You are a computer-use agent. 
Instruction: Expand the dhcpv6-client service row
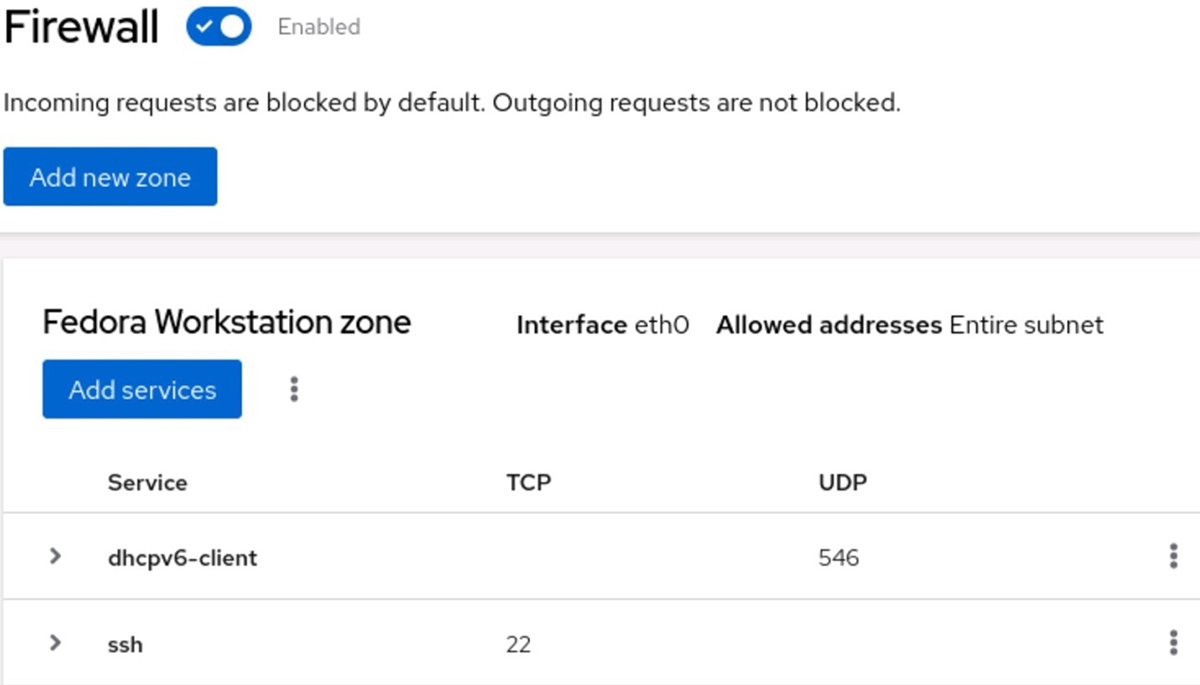point(56,556)
